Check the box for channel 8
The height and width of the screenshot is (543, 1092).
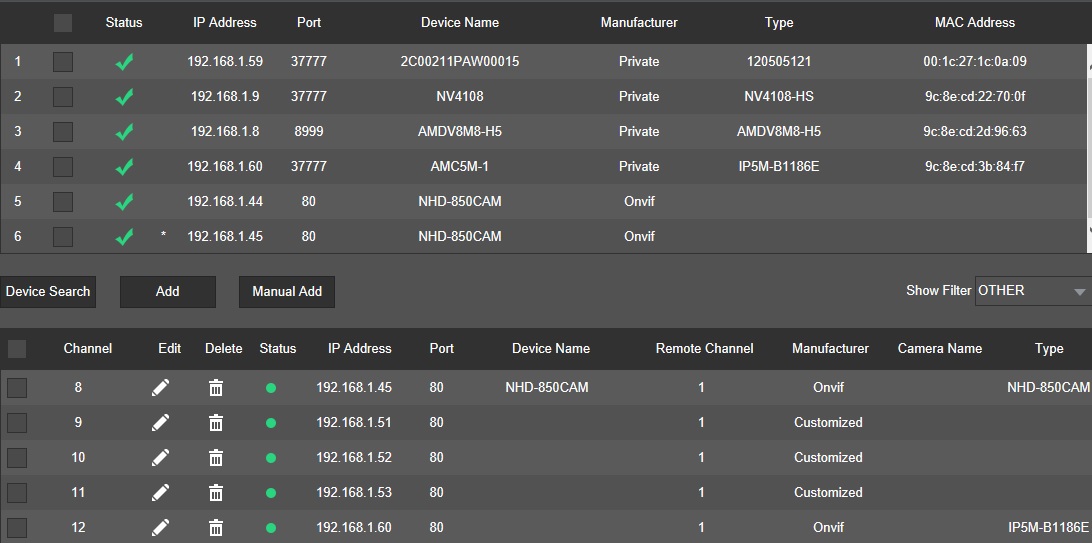click(x=17, y=388)
